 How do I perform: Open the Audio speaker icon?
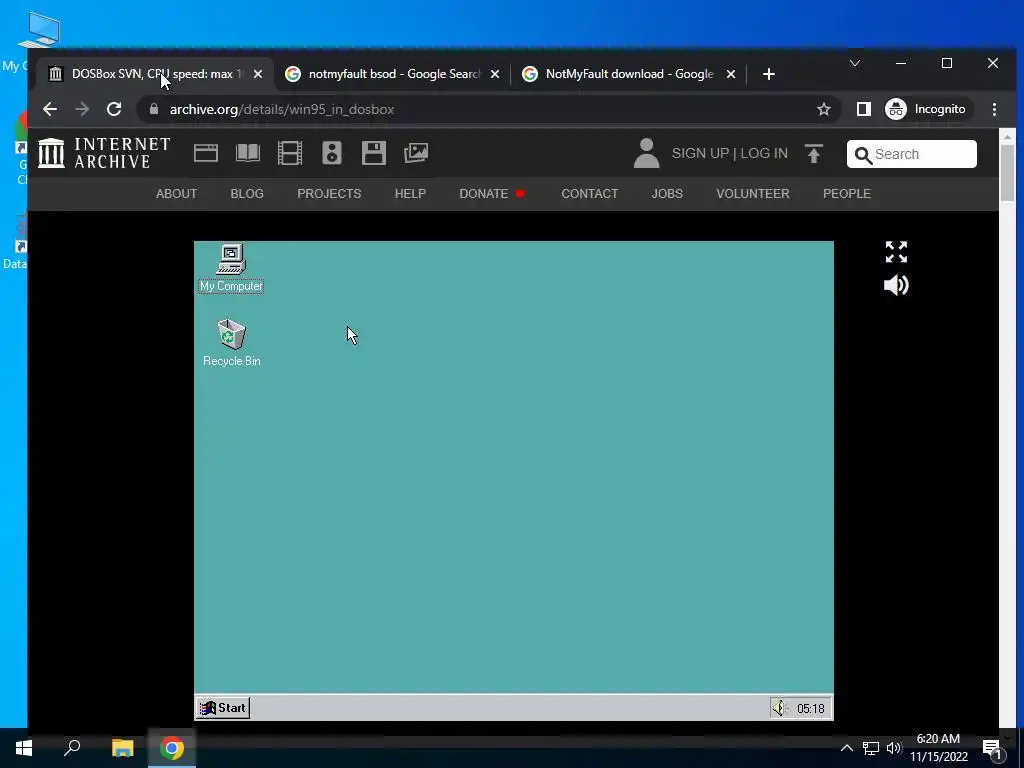pos(332,153)
